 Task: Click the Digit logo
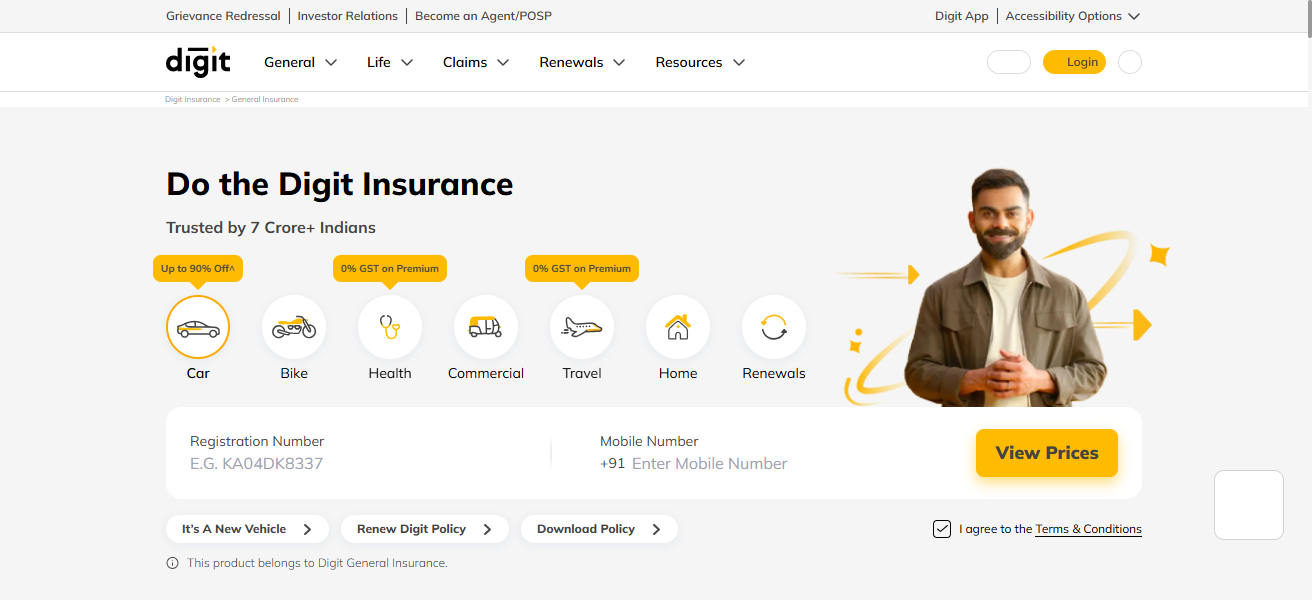(198, 61)
